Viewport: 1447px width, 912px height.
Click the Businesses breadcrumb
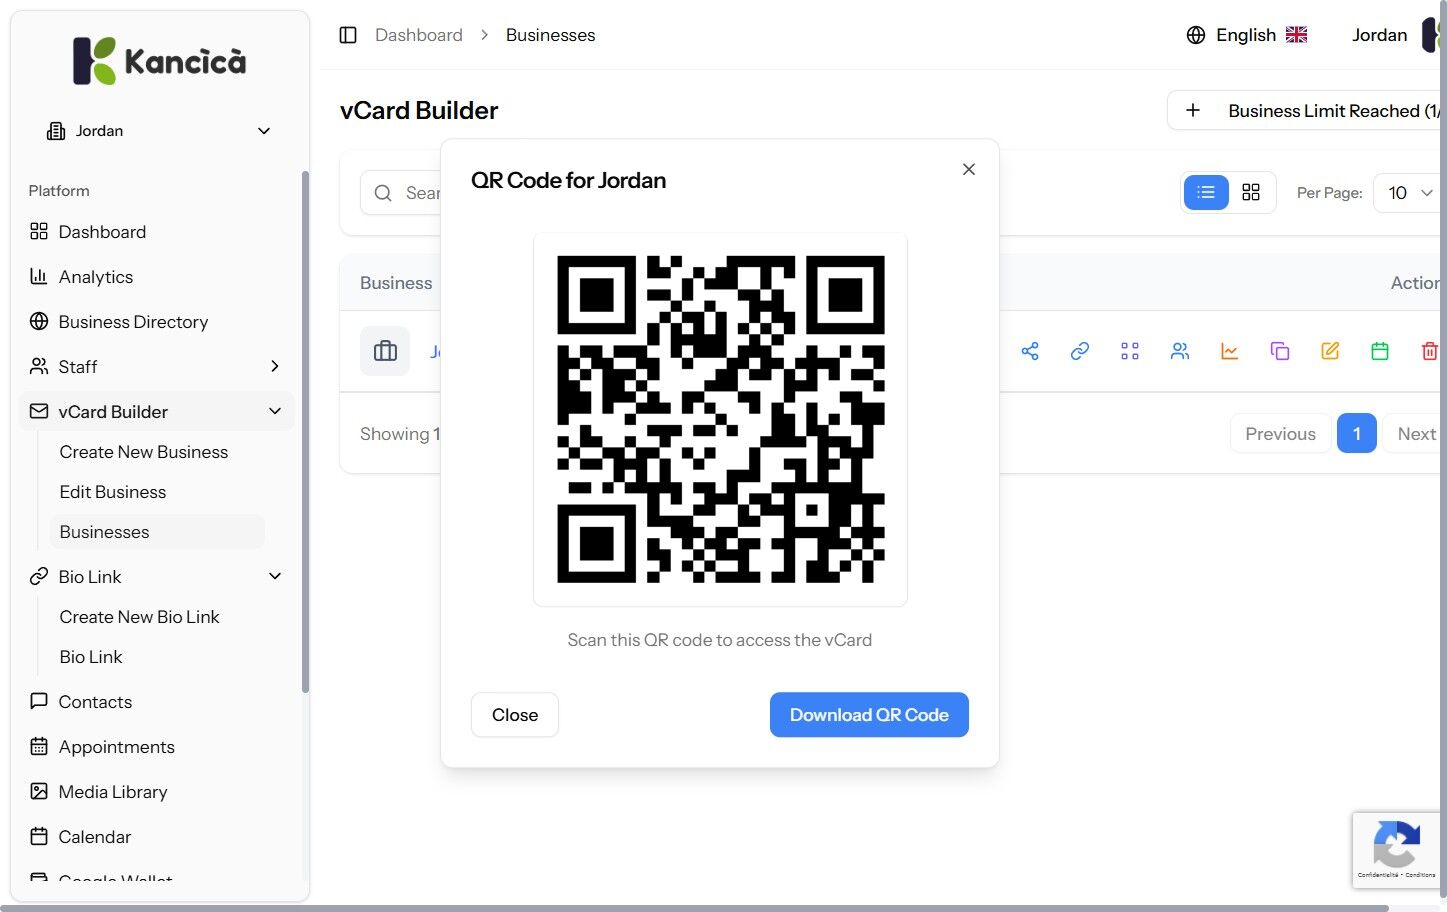pos(550,35)
